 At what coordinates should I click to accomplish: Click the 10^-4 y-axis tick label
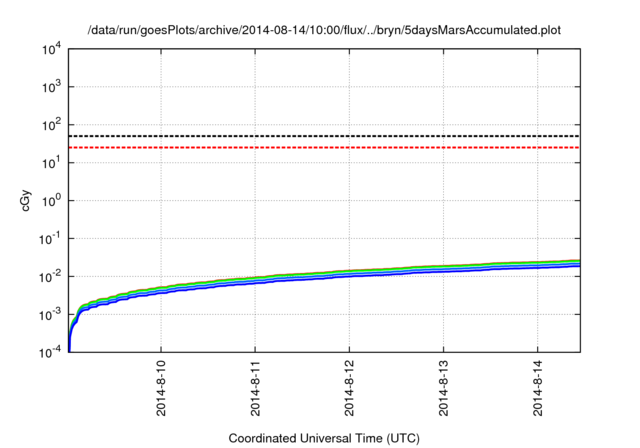[50, 352]
